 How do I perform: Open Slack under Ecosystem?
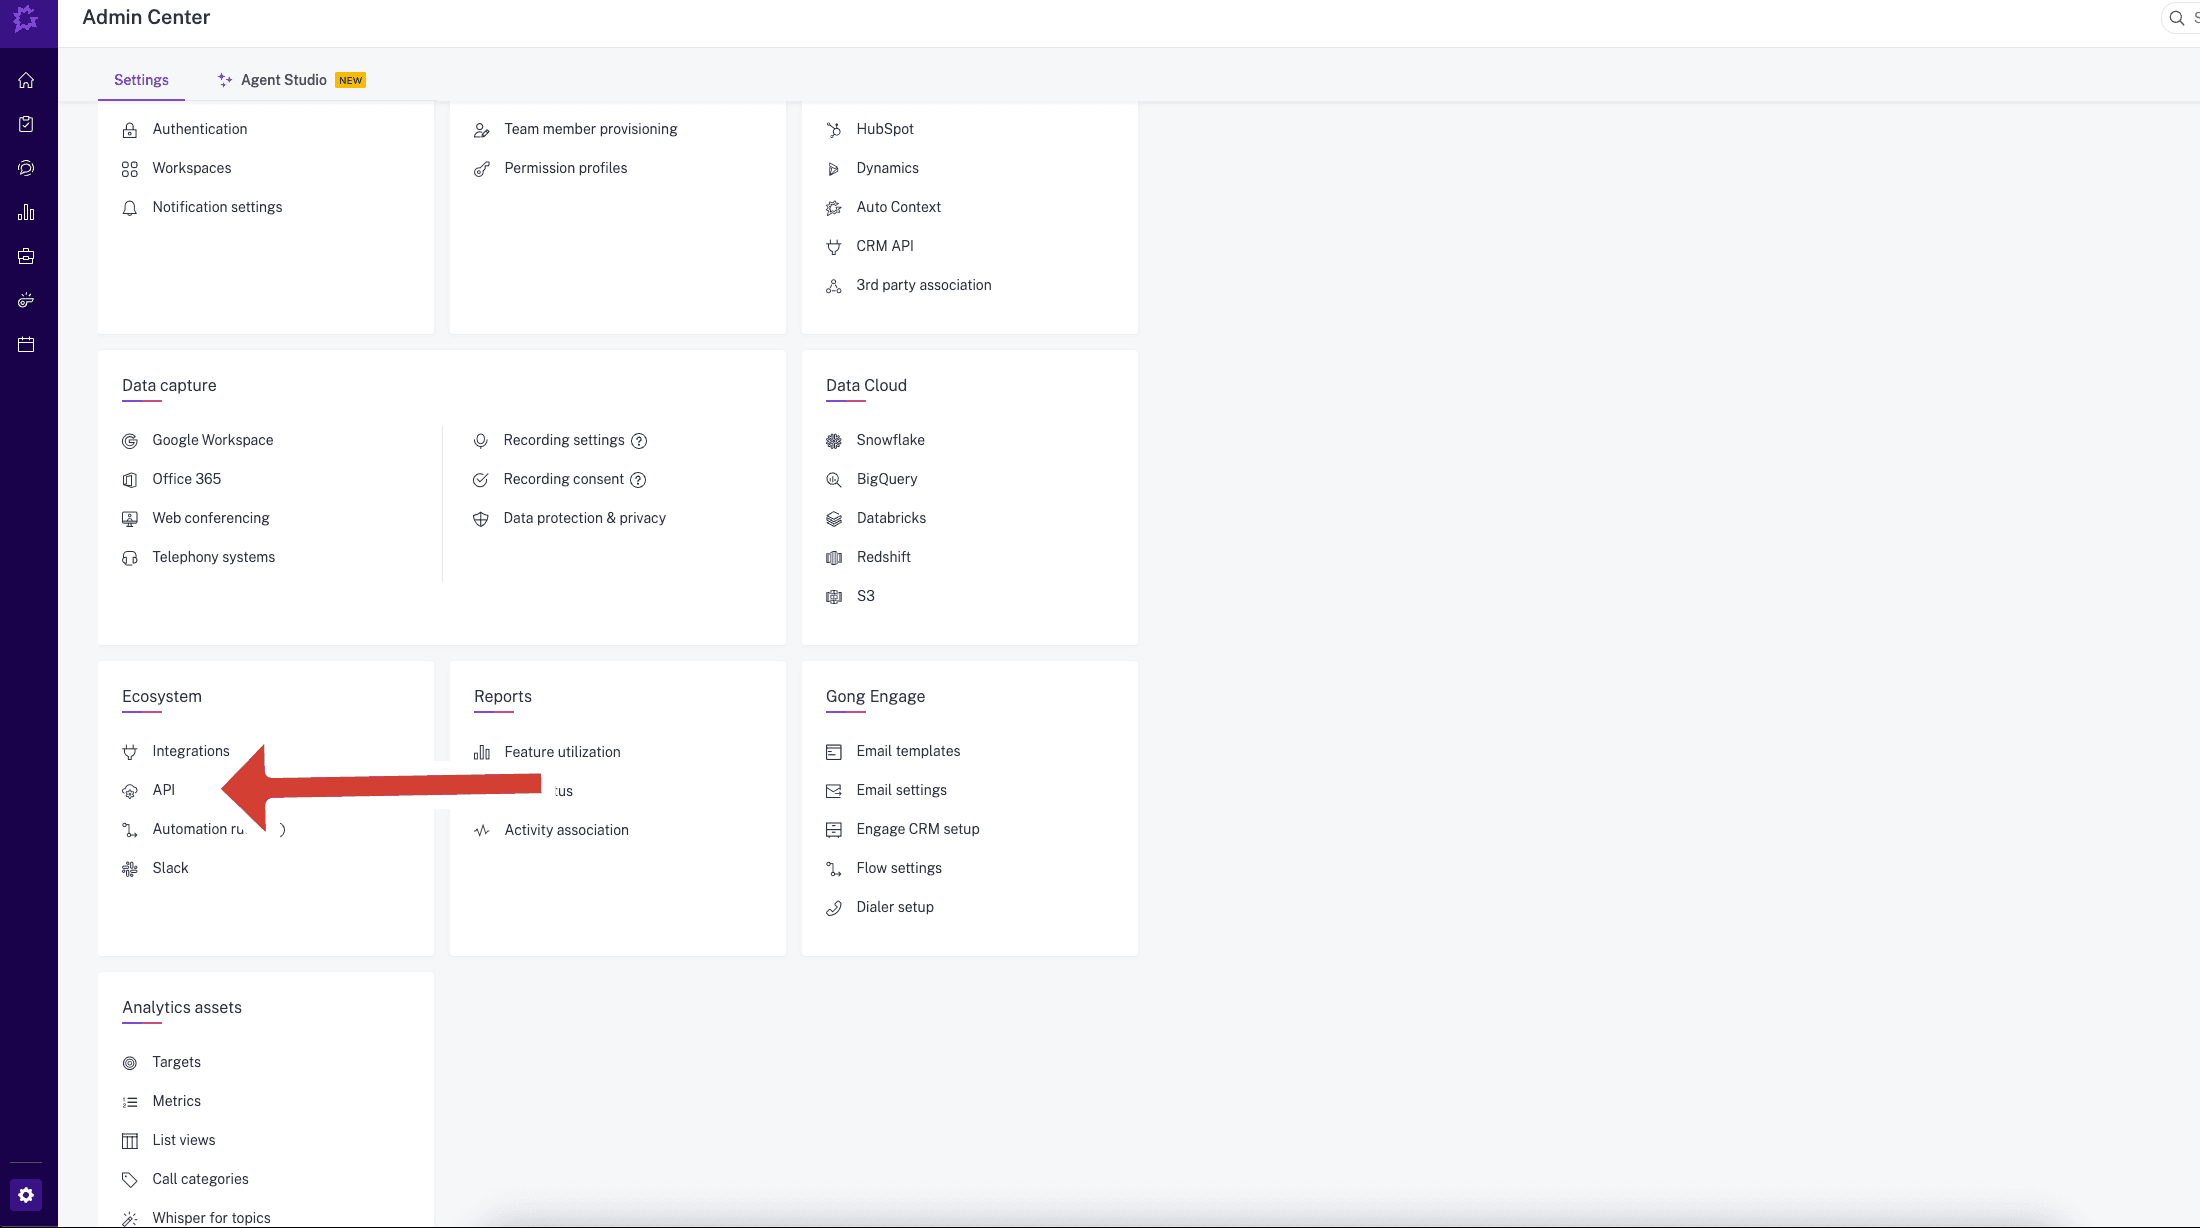[x=170, y=868]
